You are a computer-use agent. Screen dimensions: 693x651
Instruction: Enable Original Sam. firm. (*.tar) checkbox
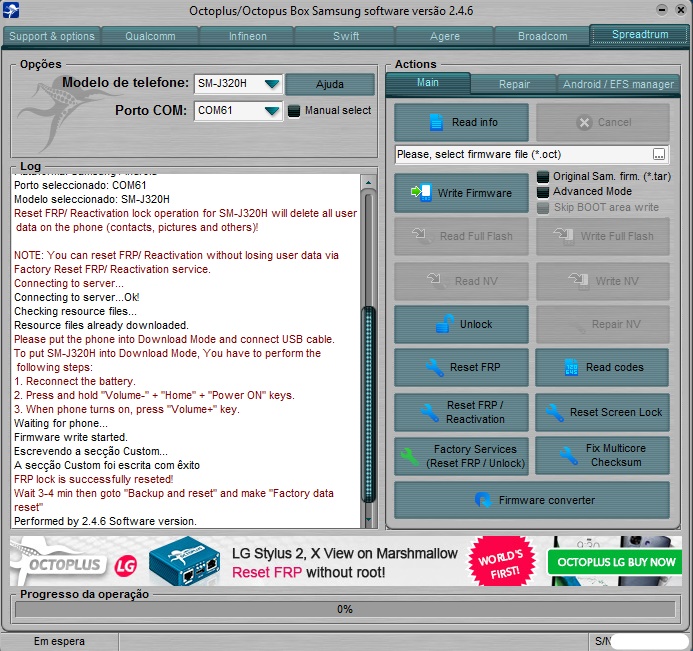tap(543, 177)
